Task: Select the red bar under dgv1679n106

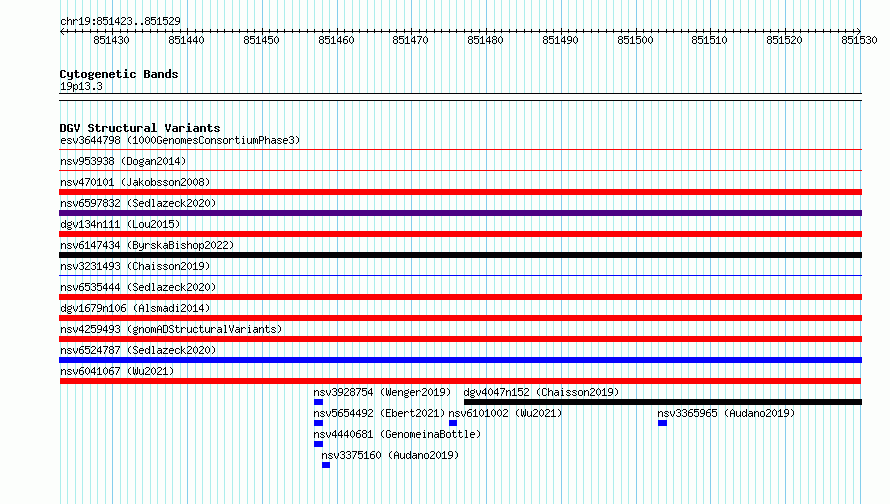Action: pyautogui.click(x=460, y=318)
